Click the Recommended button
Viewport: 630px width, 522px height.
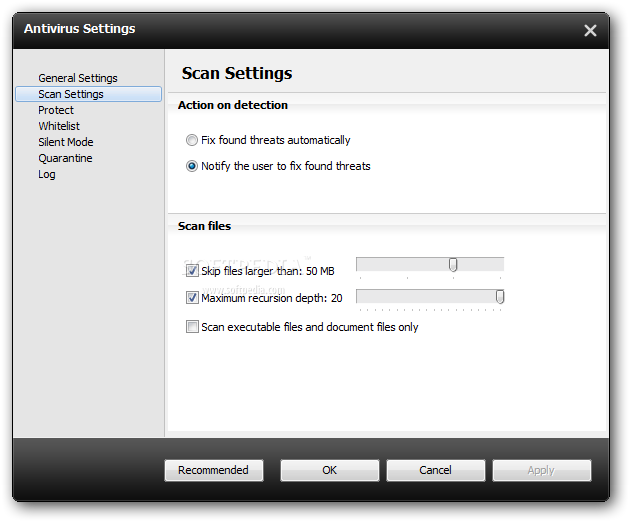click(x=214, y=470)
